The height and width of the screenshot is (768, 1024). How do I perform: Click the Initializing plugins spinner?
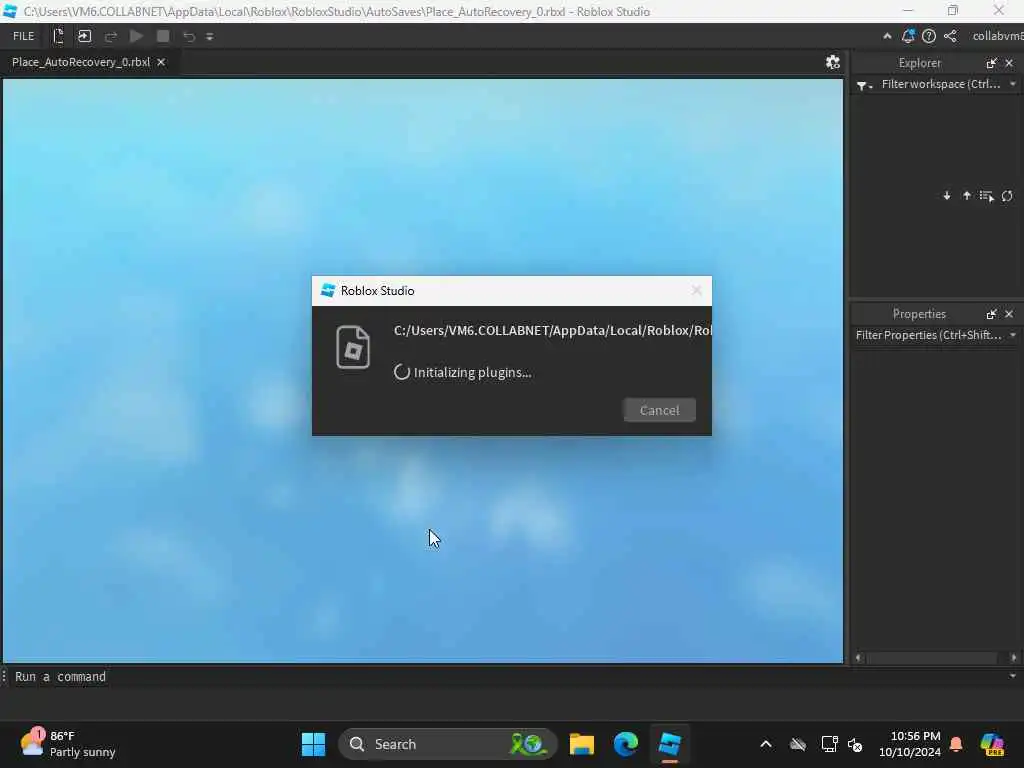click(x=402, y=372)
